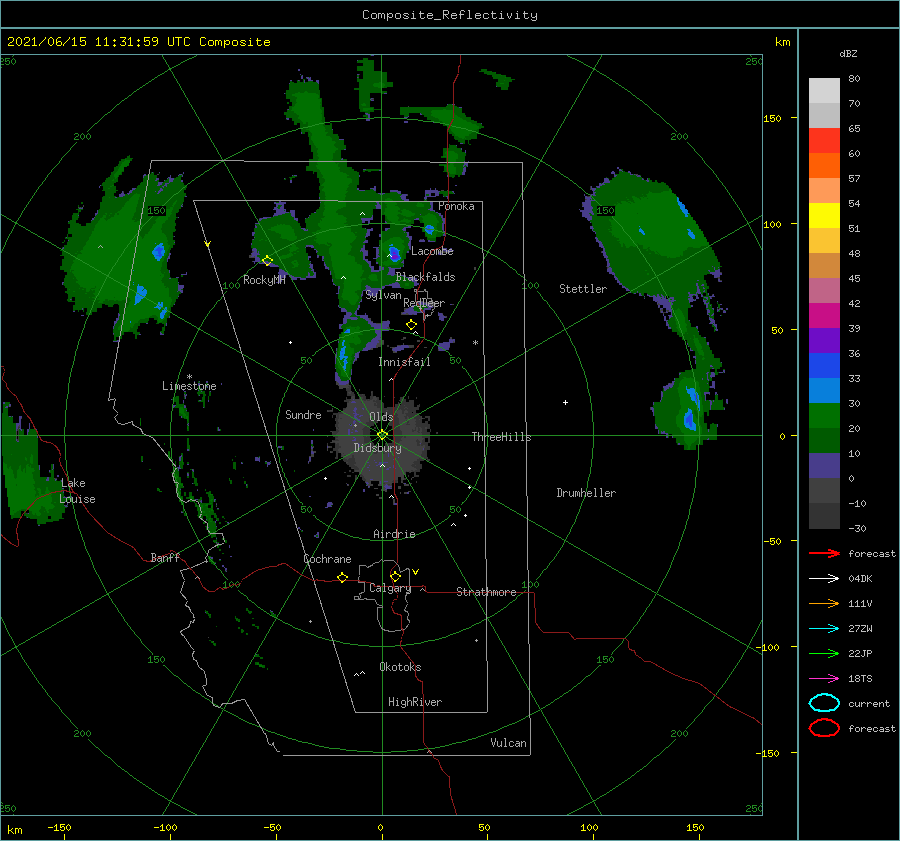Click the RockyMH label
Viewport: 900px width, 841px height.
[x=264, y=280]
